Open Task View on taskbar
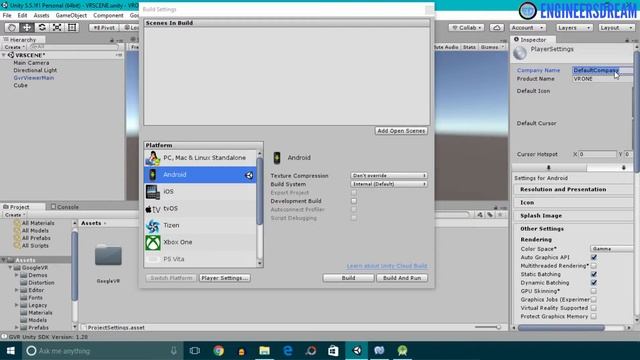The image size is (640, 360). point(195,351)
